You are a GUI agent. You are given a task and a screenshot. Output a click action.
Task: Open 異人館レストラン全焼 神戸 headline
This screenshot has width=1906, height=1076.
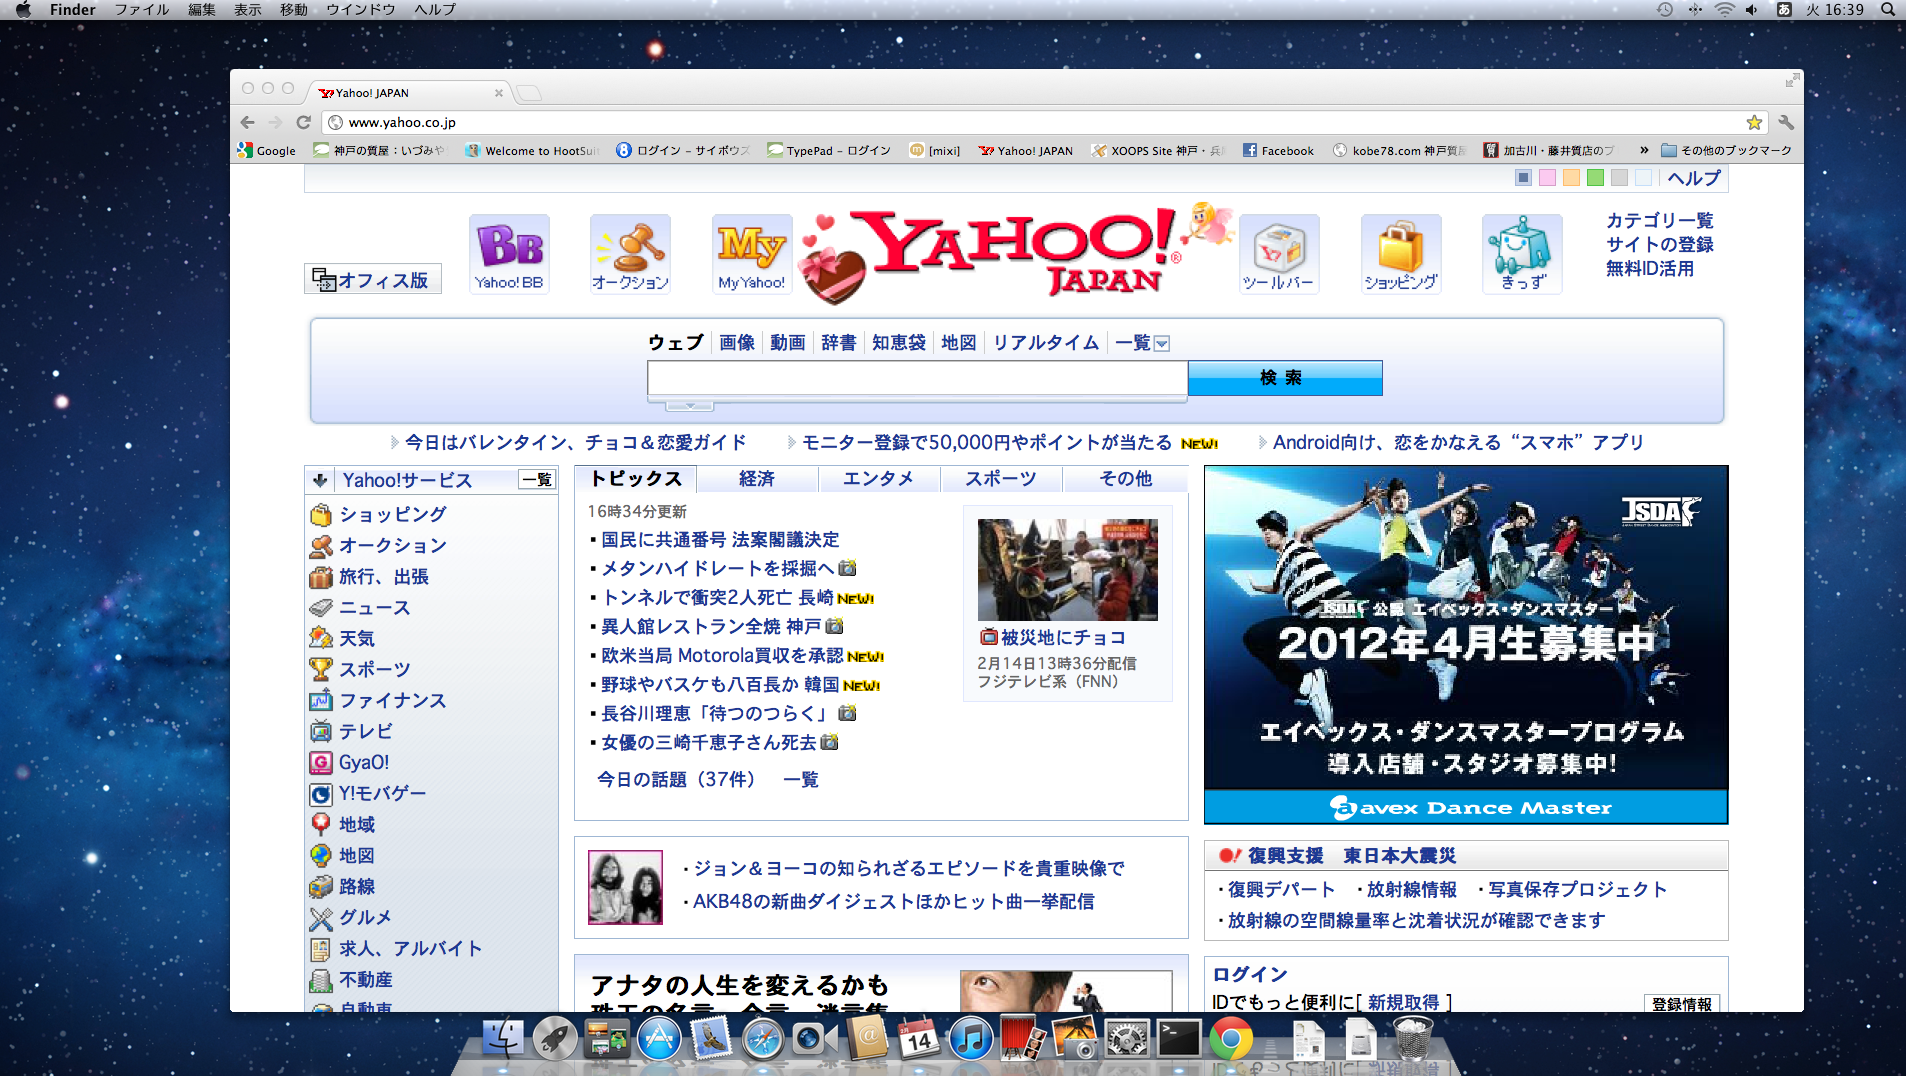coord(711,626)
